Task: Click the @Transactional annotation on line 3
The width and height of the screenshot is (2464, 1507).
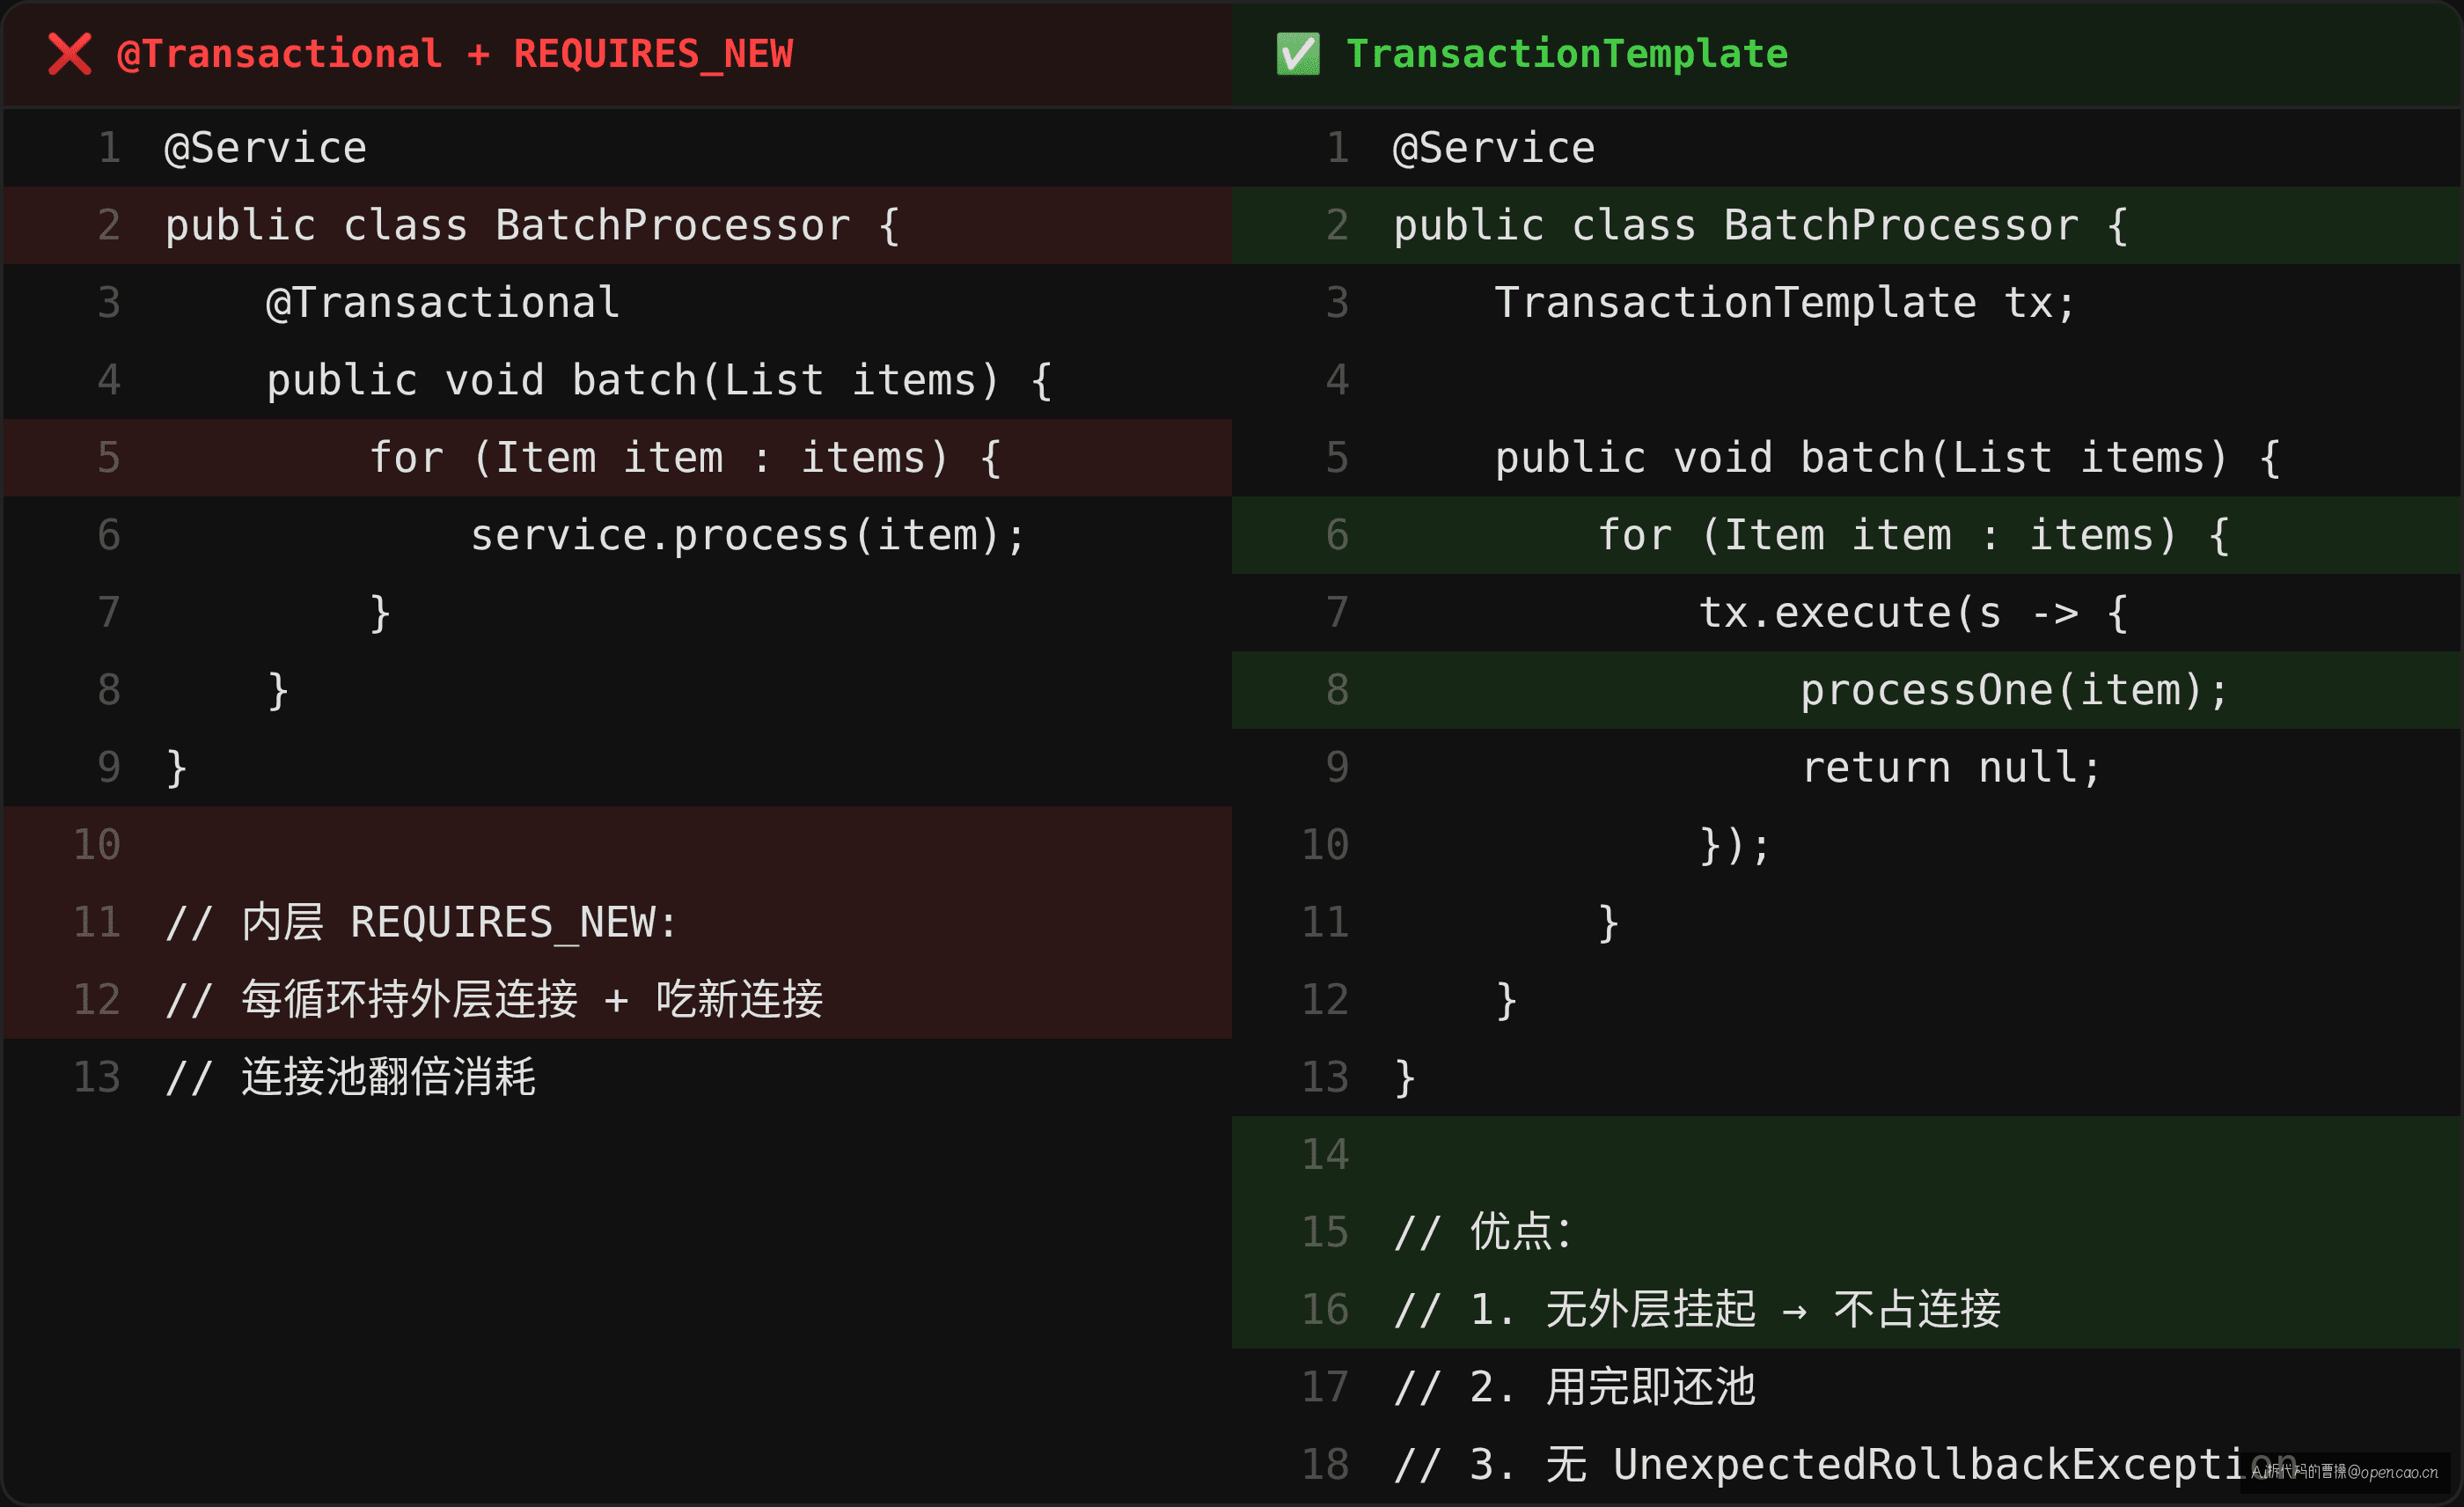Action: pos(443,303)
